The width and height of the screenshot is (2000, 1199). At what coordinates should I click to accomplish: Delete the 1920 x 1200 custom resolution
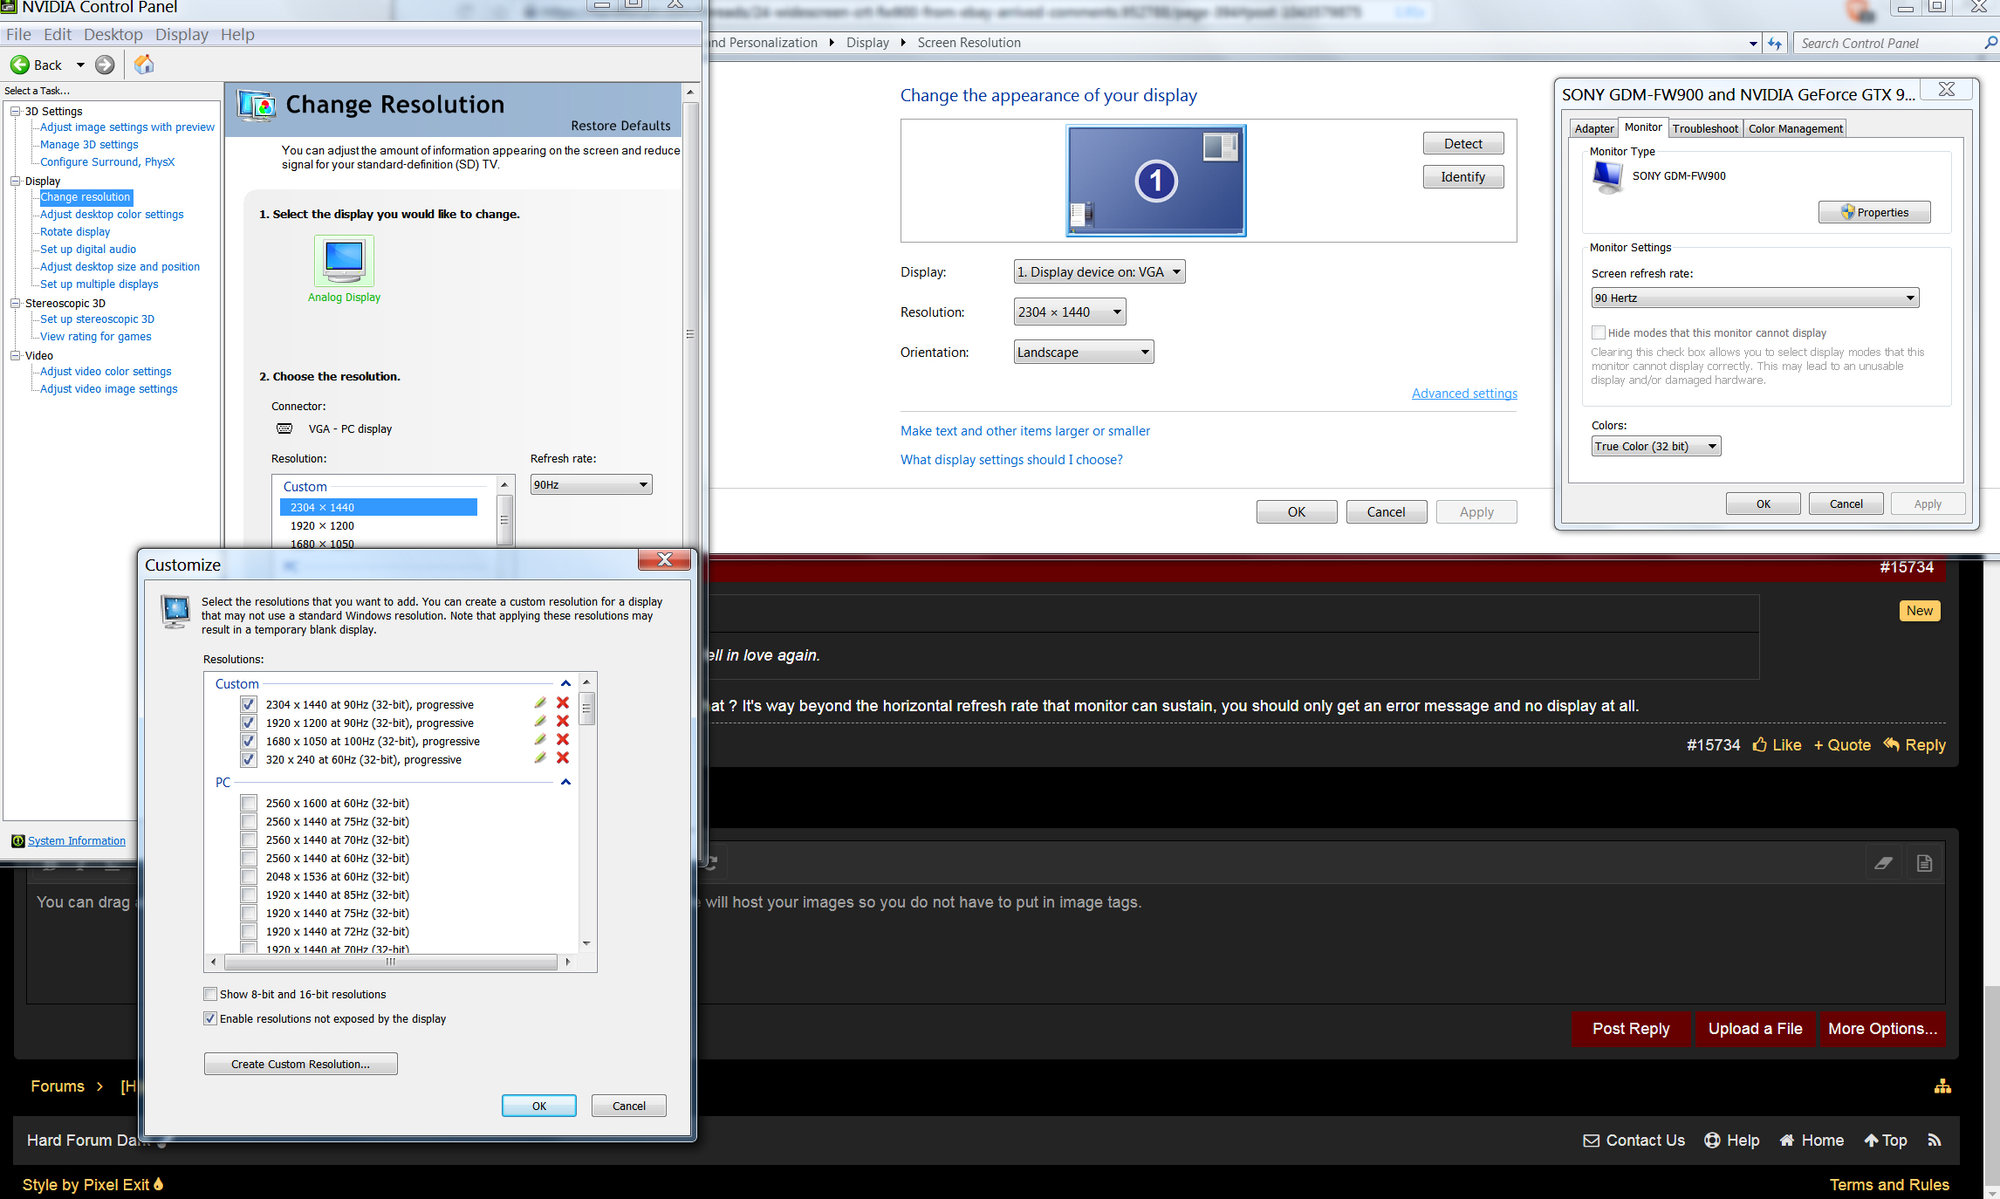563,722
